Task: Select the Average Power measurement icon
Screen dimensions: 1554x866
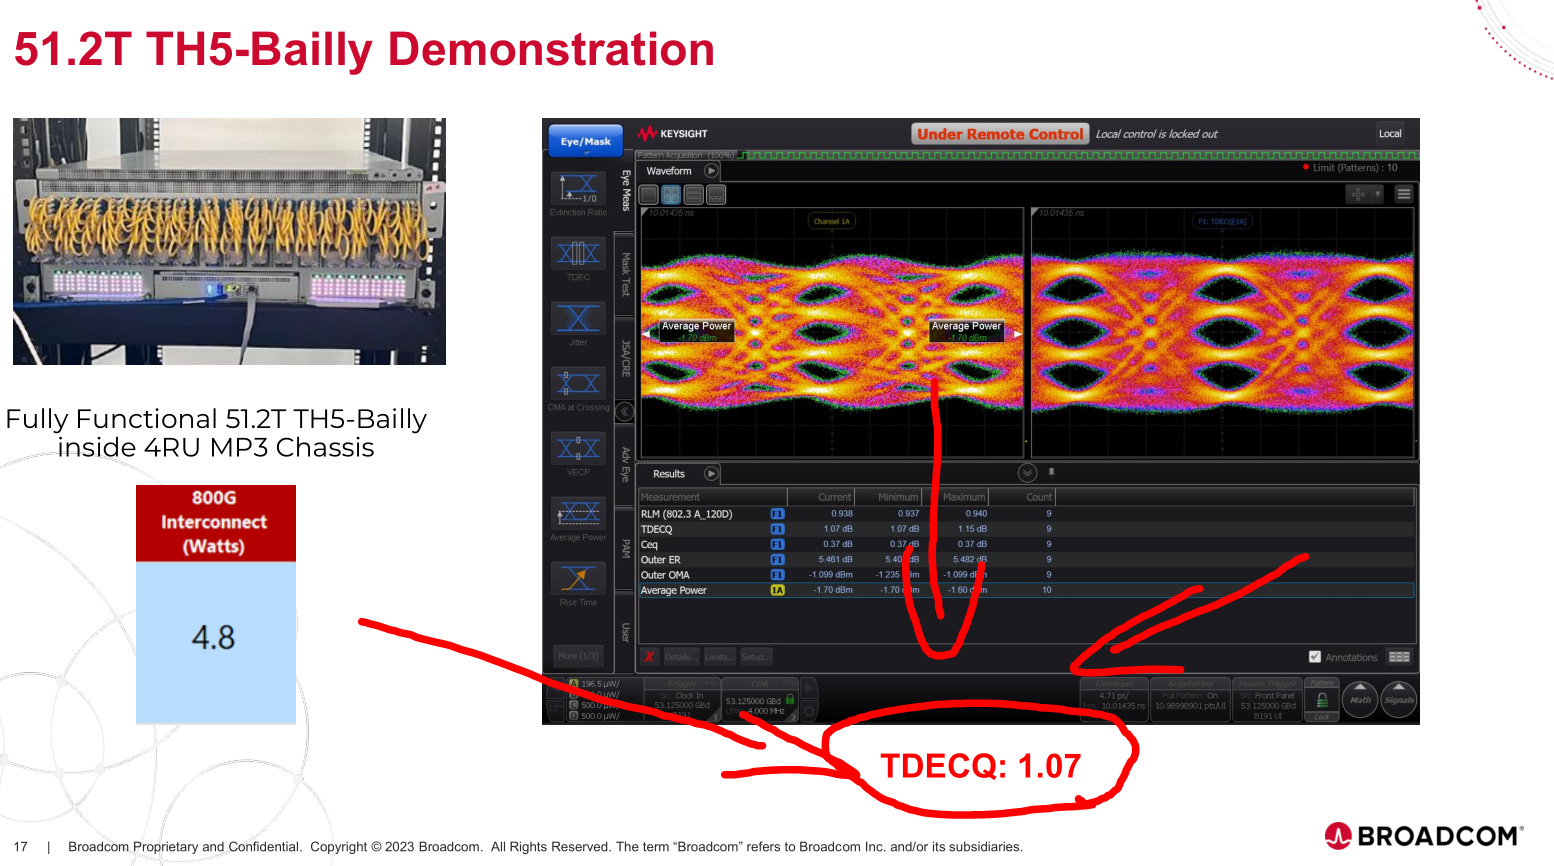Action: 578,513
